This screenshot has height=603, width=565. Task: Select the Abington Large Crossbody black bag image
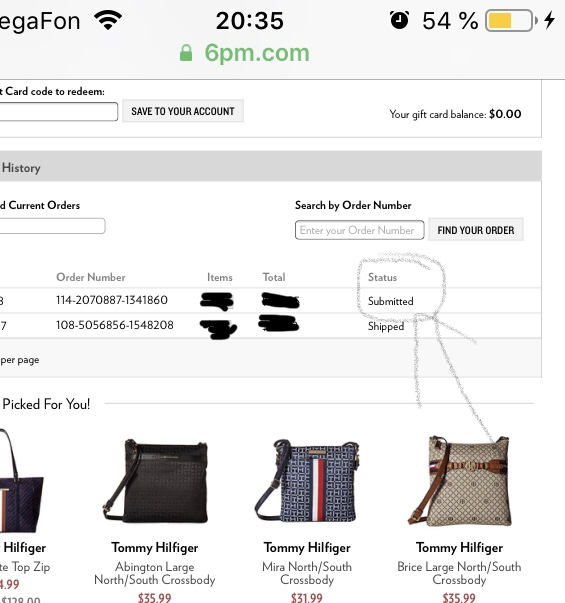click(155, 481)
